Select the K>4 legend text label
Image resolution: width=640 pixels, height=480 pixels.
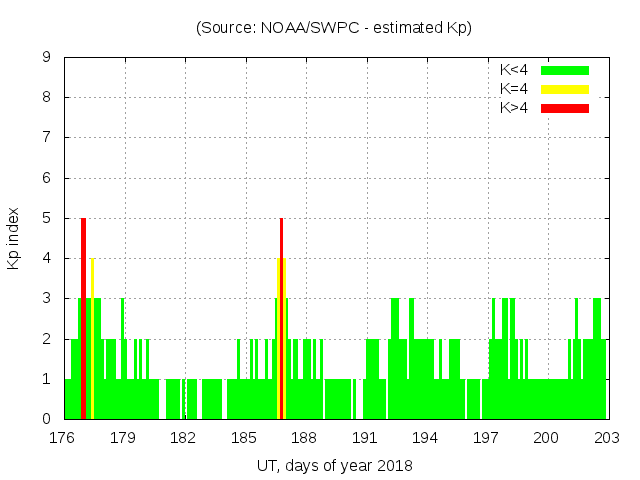tap(514, 108)
